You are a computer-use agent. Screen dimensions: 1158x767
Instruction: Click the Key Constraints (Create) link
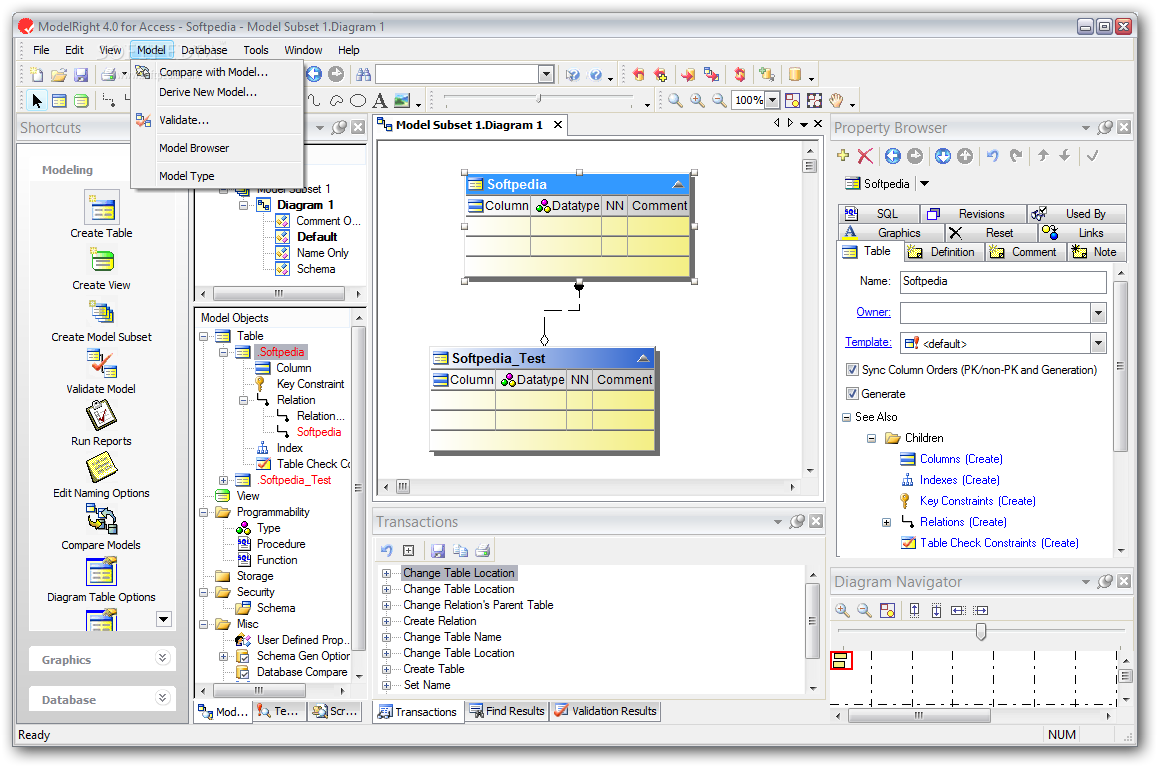[x=978, y=501]
